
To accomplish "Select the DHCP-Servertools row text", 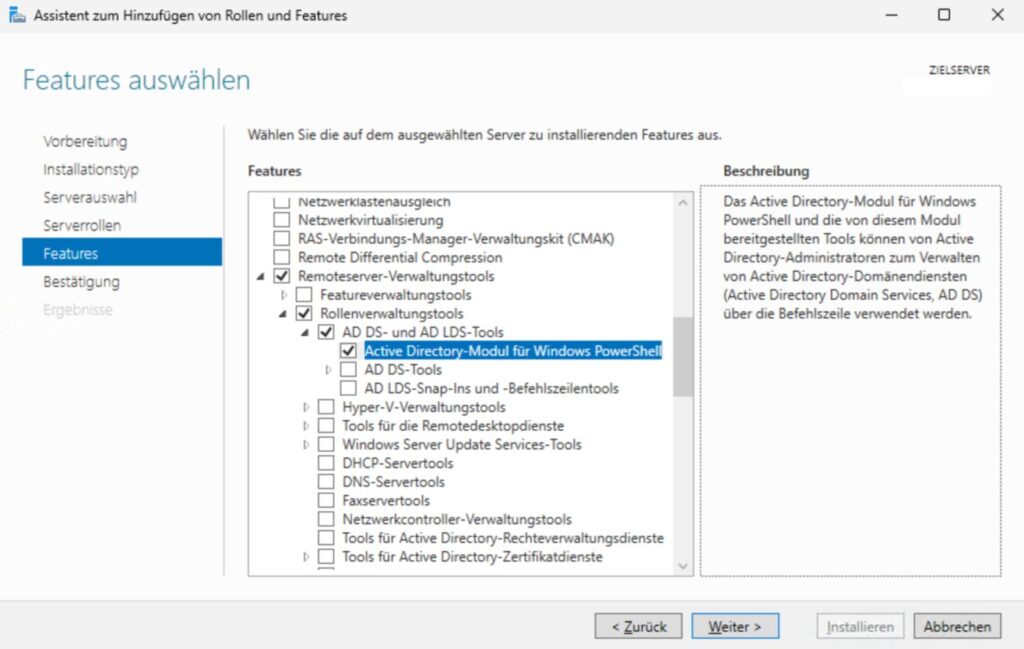I will [x=398, y=464].
